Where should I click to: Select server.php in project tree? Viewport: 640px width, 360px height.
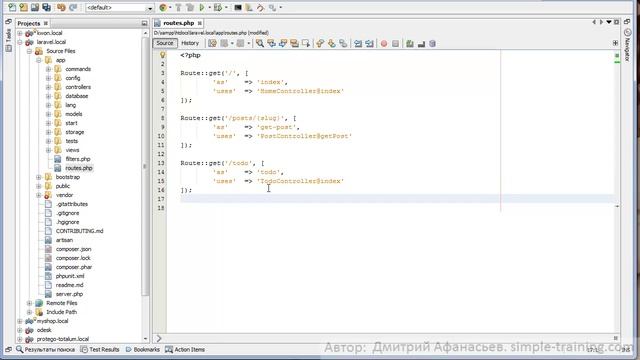[69, 294]
